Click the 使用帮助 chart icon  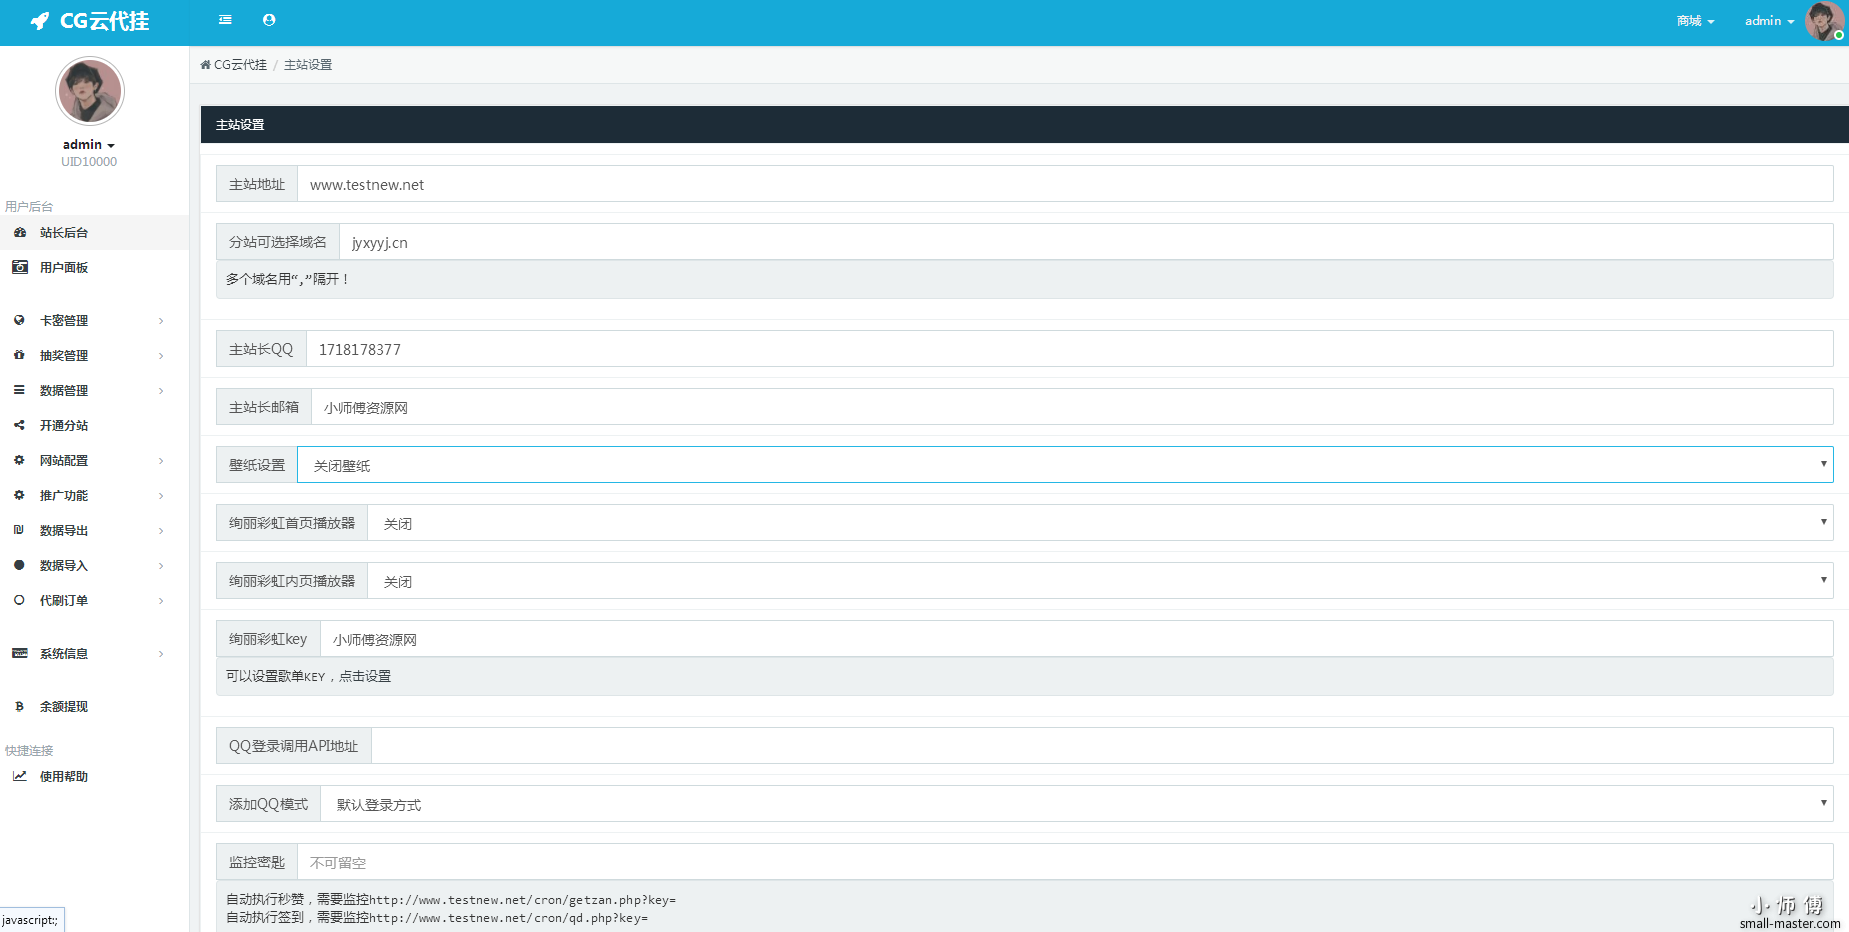click(19, 776)
